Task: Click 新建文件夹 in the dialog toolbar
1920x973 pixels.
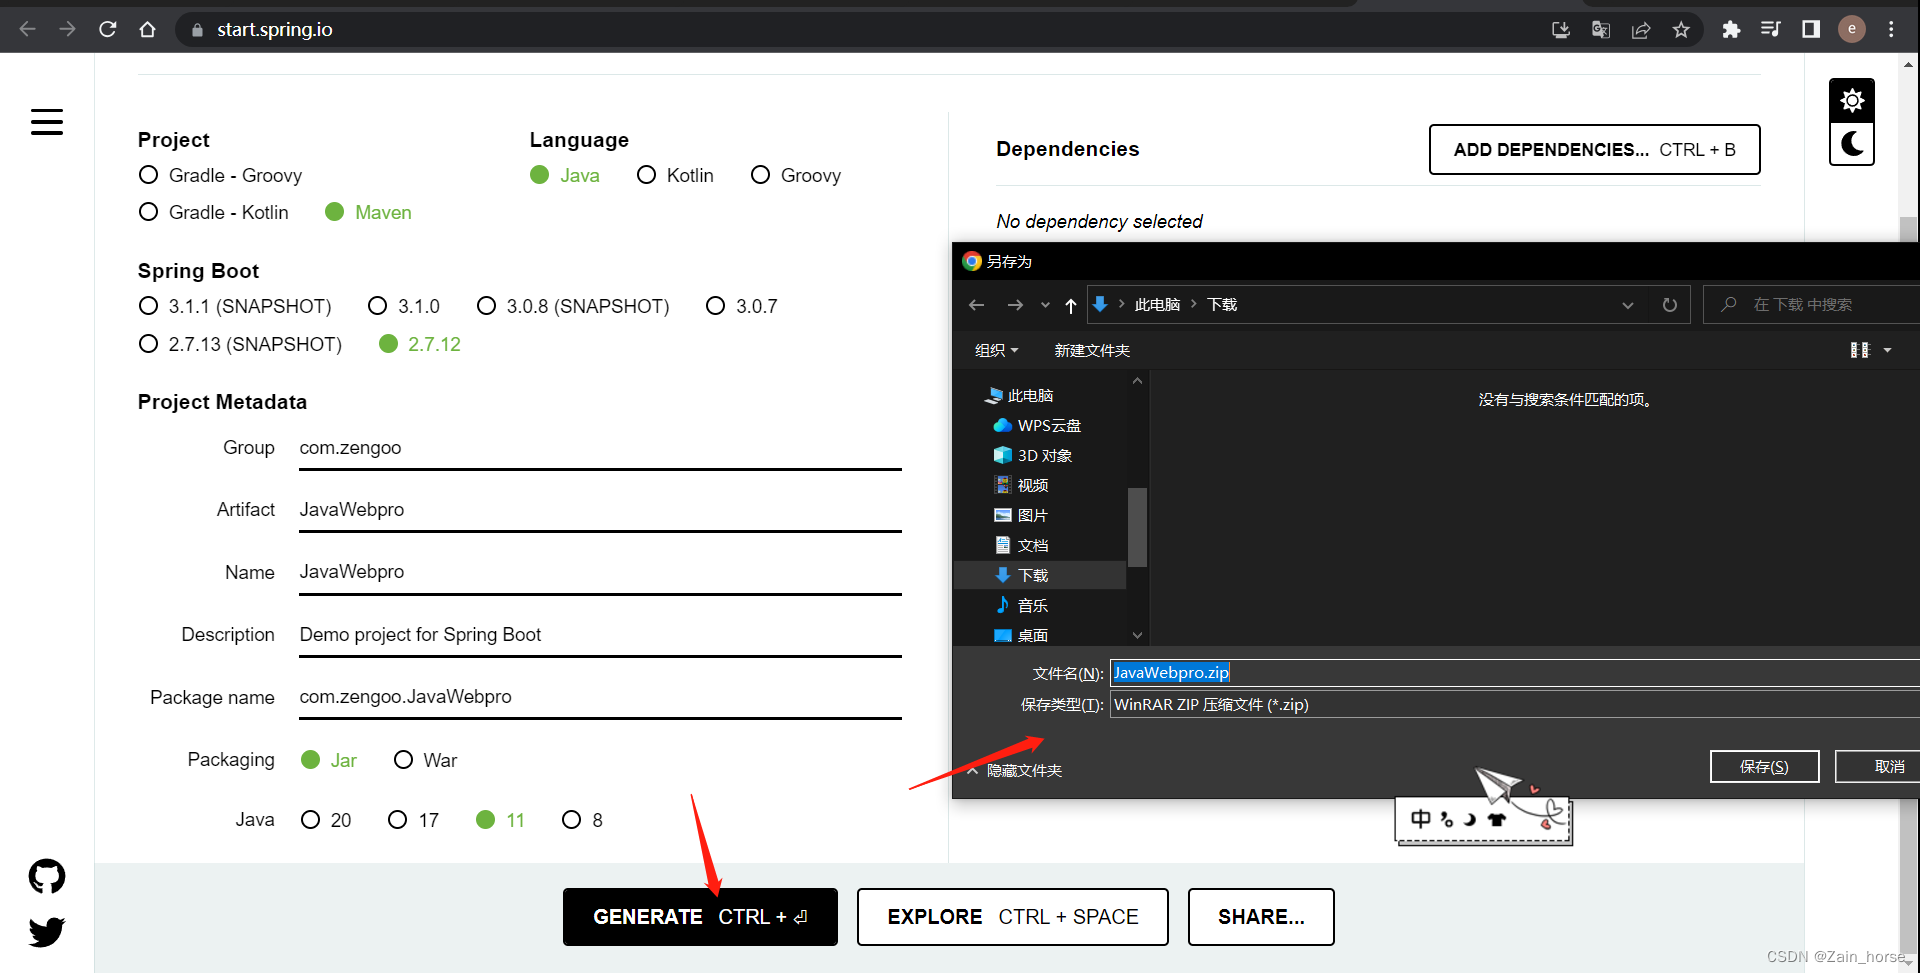Action: coord(1092,350)
